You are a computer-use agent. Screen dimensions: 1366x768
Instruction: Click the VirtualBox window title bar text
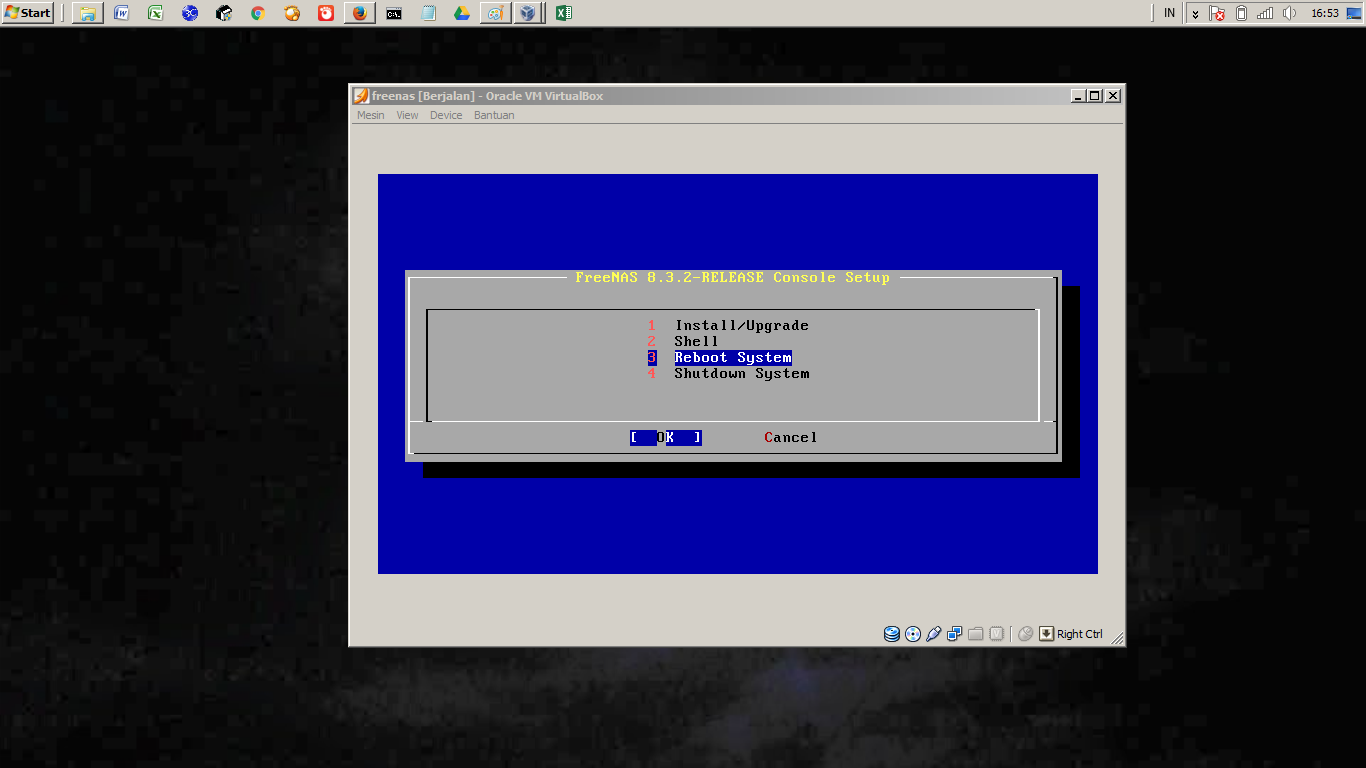pyautogui.click(x=488, y=96)
